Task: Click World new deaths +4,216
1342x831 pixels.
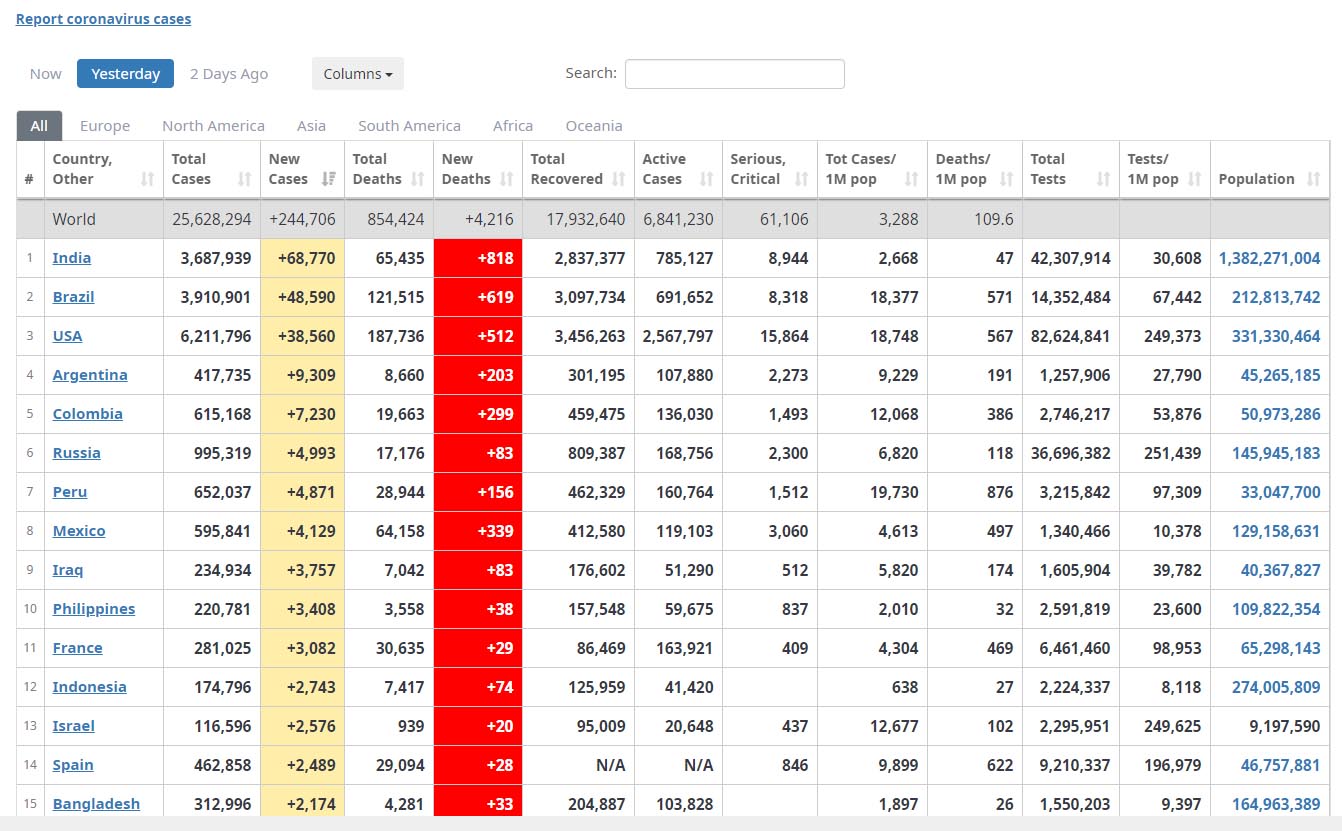Action: 489,219
